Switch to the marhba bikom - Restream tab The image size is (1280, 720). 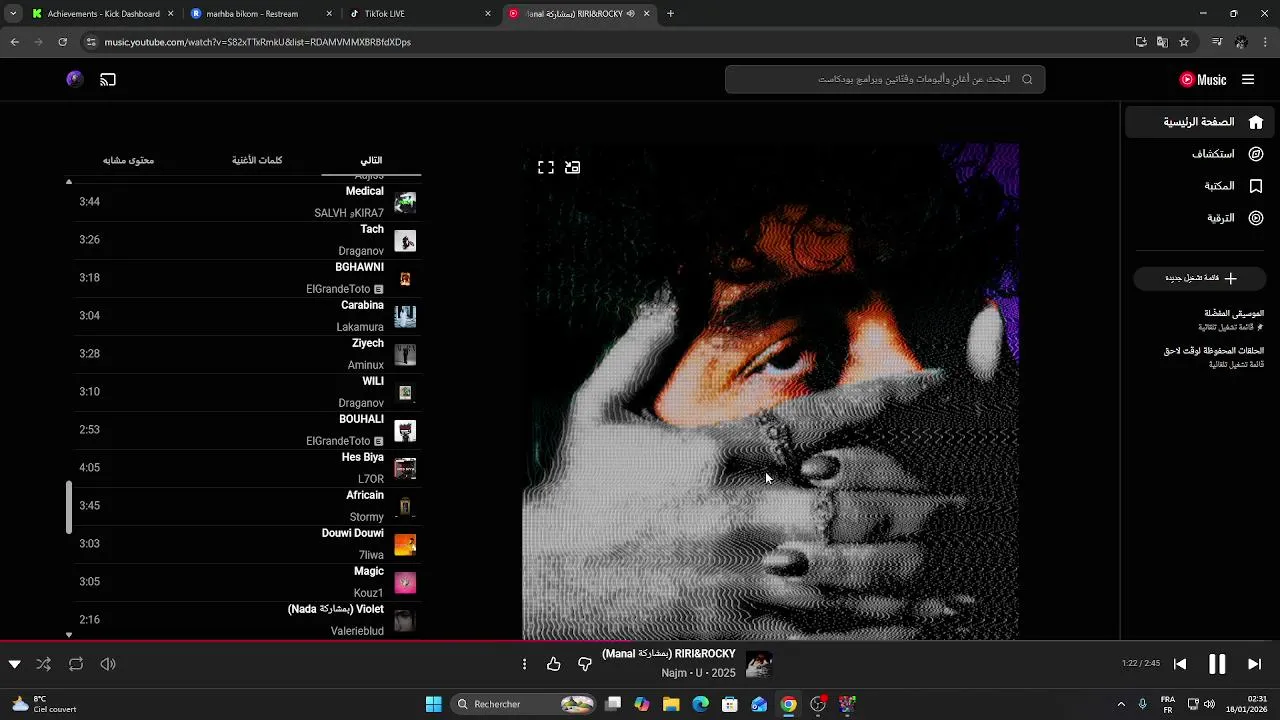pyautogui.click(x=260, y=14)
